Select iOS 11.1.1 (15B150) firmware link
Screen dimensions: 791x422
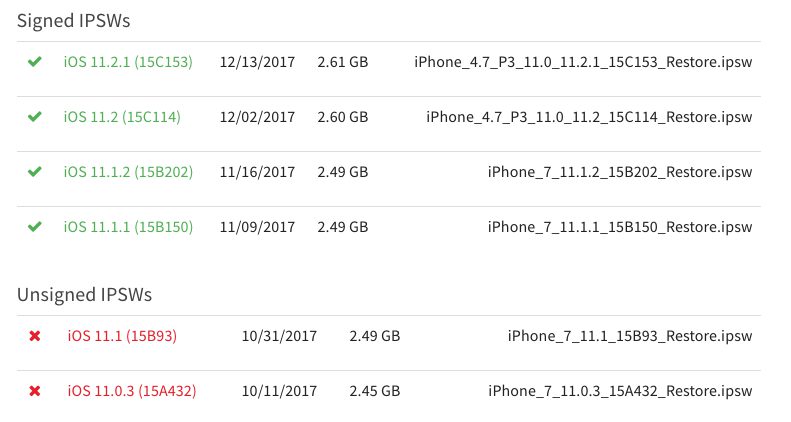point(128,226)
